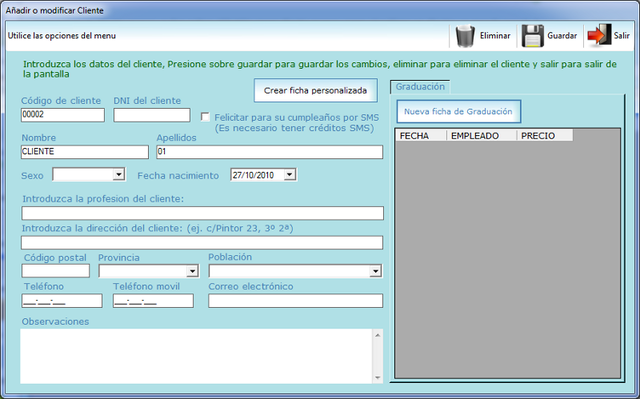This screenshot has width=640, height=399.
Task: Click 'Utilice las opciones del menu' text
Action: [x=62, y=36]
